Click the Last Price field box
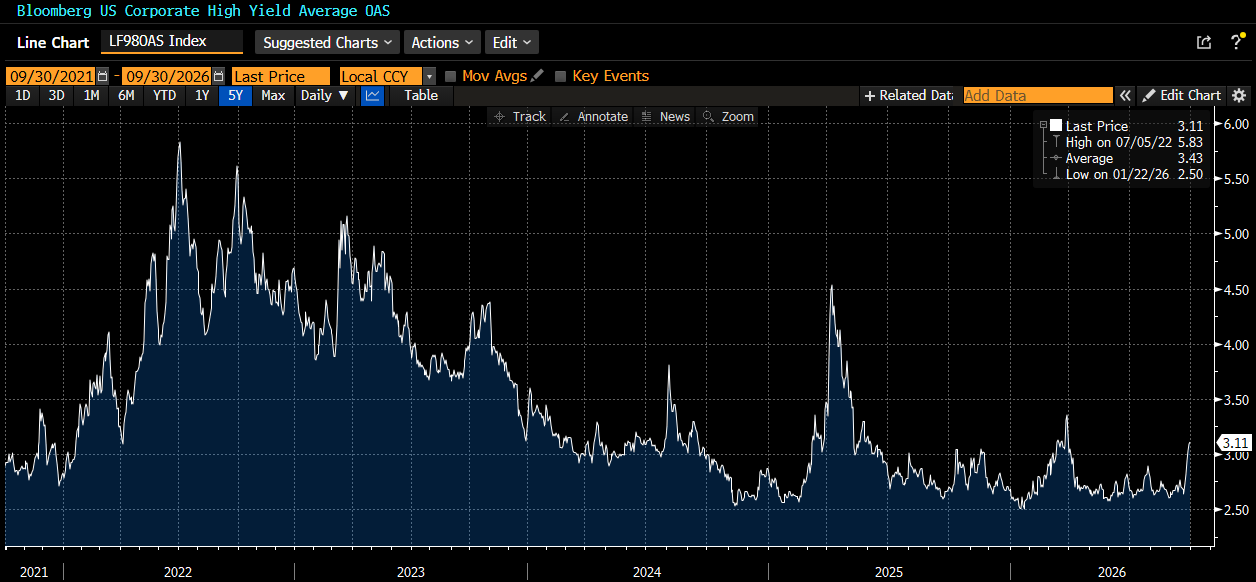This screenshot has height=582, width=1256. pyautogui.click(x=280, y=76)
